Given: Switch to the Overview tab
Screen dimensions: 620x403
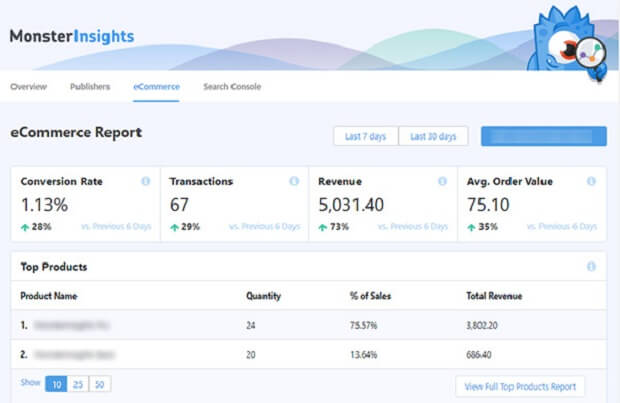Looking at the screenshot, I should [28, 87].
